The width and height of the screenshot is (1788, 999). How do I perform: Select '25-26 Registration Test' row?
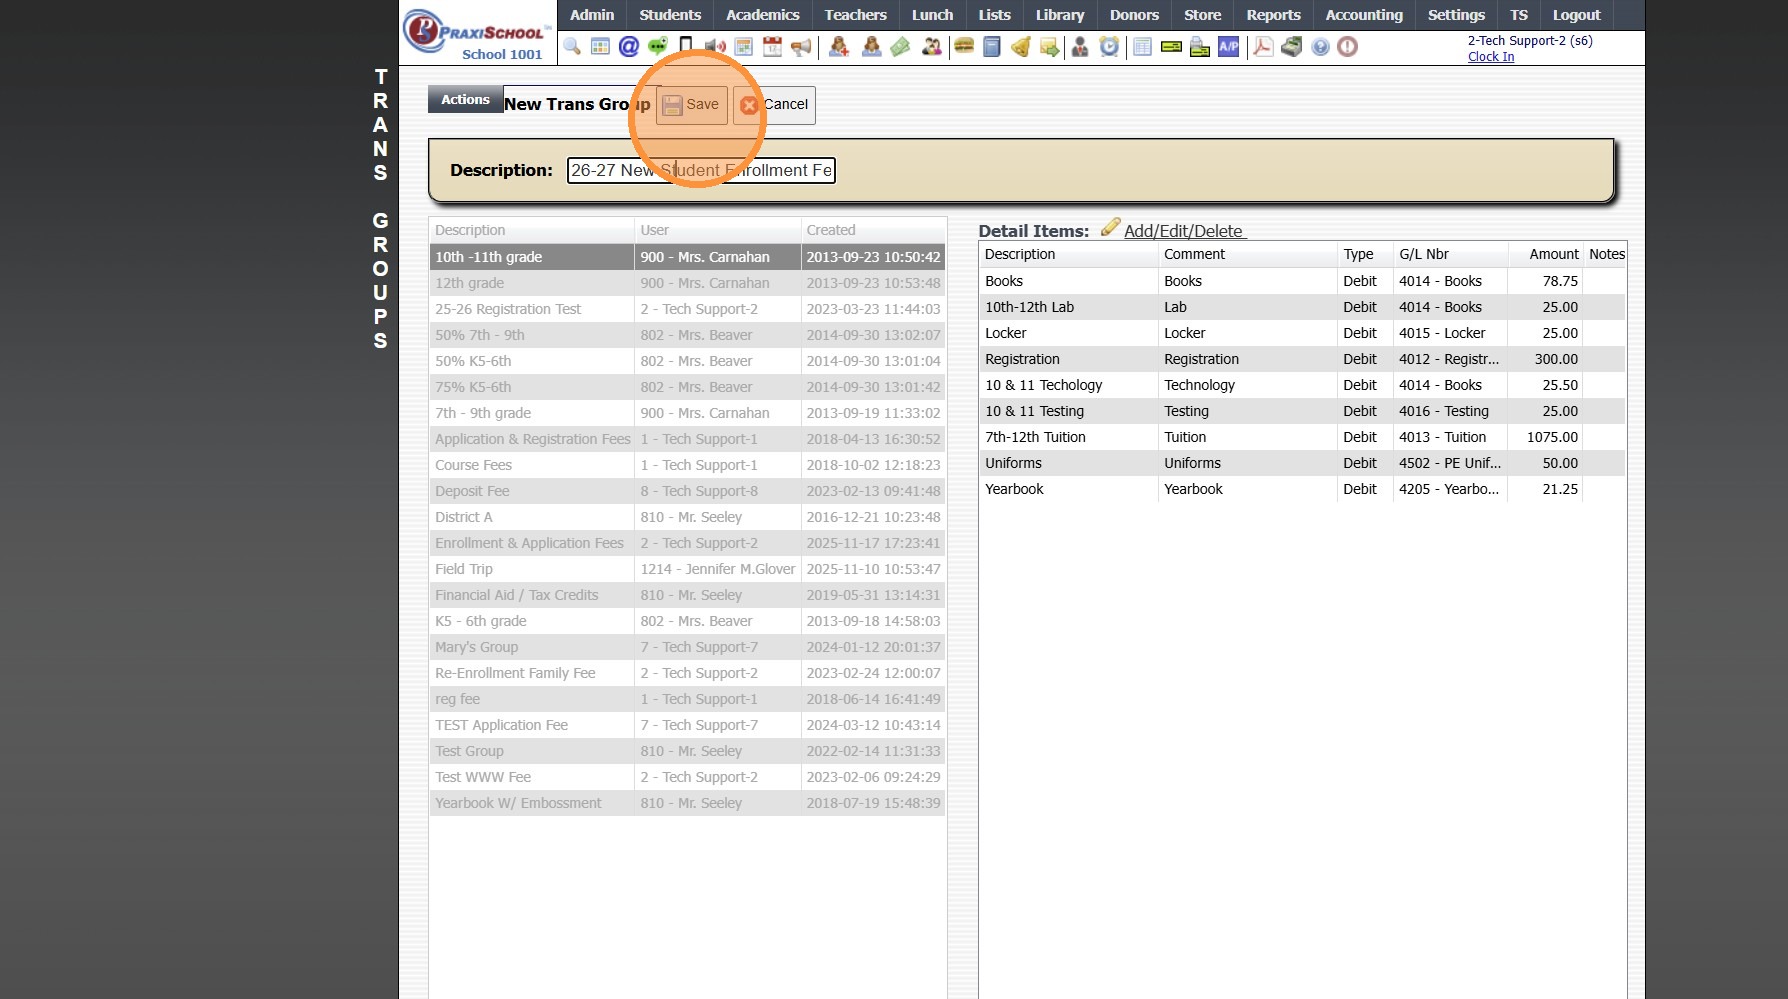point(687,309)
